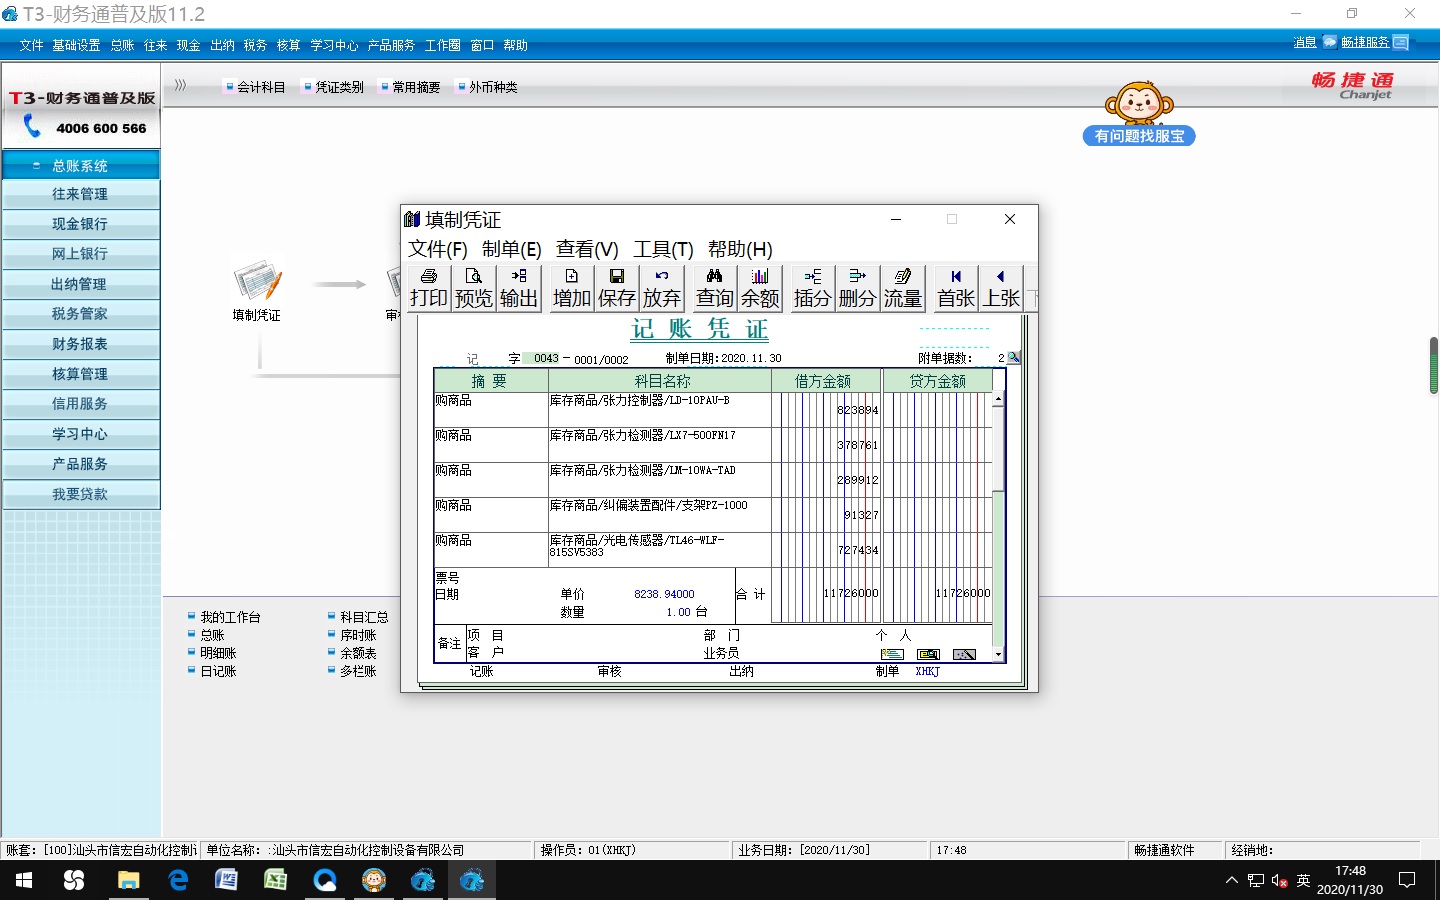Open File Explorer from taskbar
This screenshot has height=900, width=1440.
pos(128,880)
